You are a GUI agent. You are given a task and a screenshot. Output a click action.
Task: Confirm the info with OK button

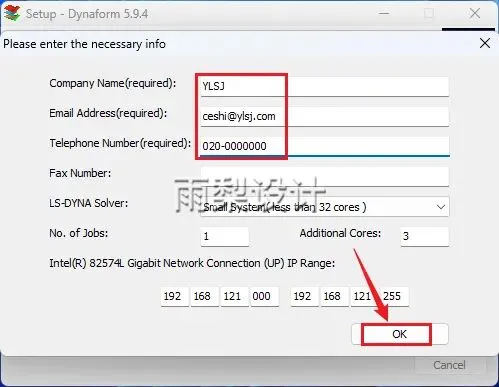[x=399, y=334]
